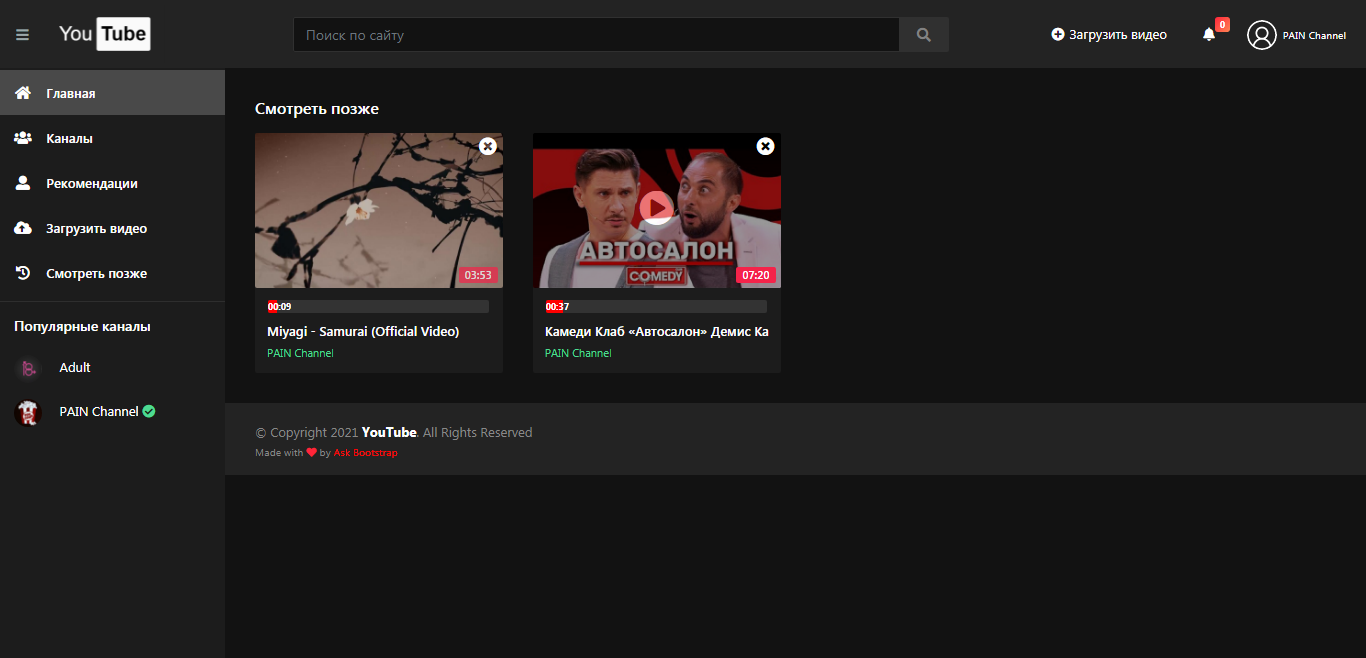The height and width of the screenshot is (658, 1366).
Task: Open the PAIN Channel avatar in sidebar
Action: 28,412
